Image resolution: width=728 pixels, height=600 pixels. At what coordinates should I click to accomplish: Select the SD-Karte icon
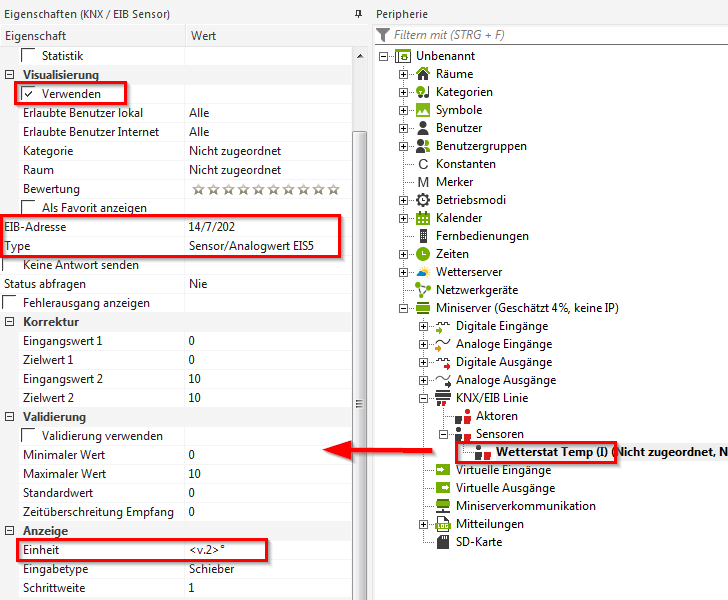pyautogui.click(x=444, y=542)
